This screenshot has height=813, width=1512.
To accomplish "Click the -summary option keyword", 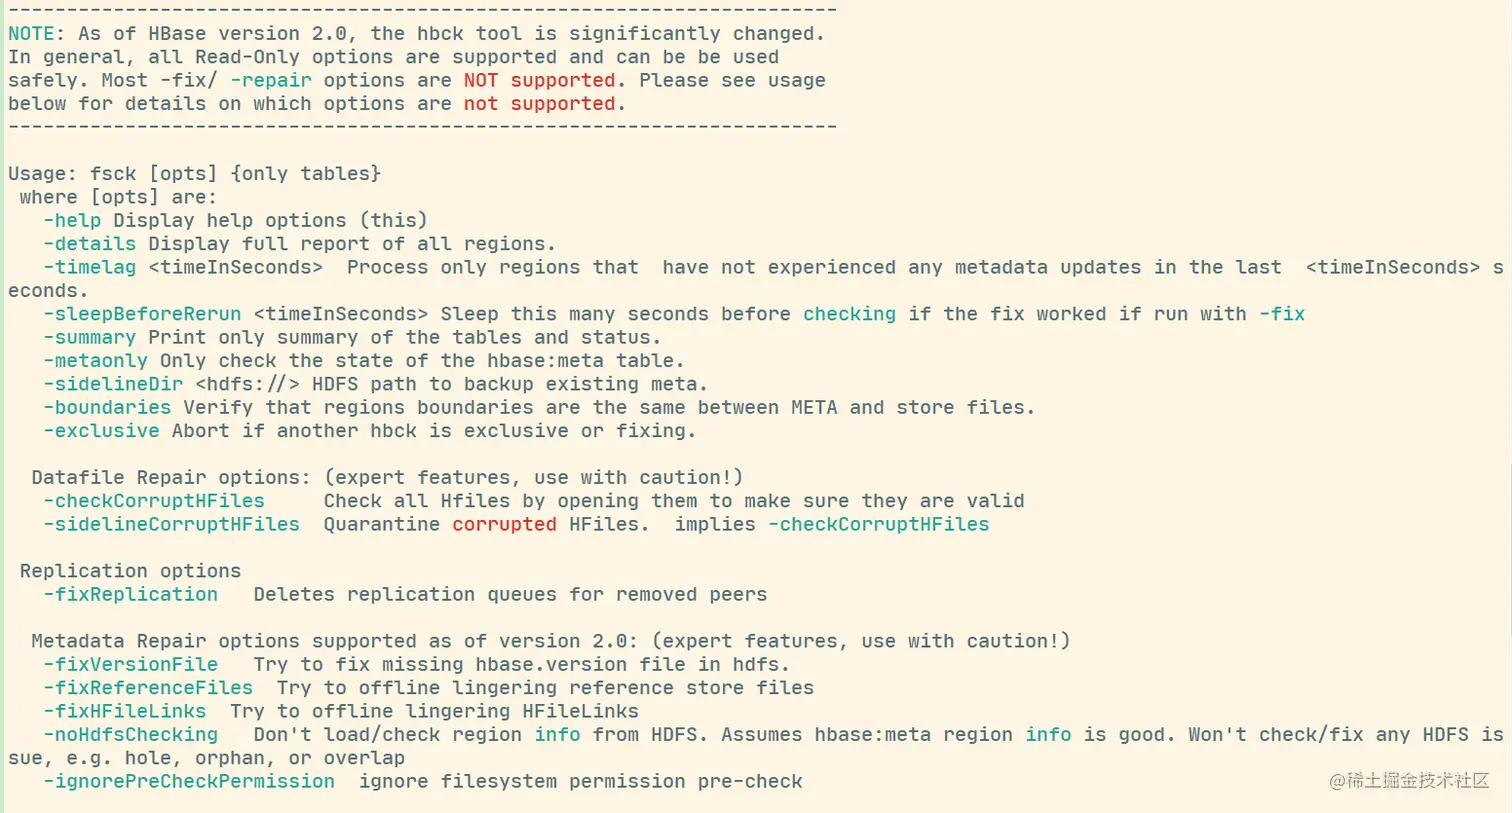I will pyautogui.click(x=89, y=337).
